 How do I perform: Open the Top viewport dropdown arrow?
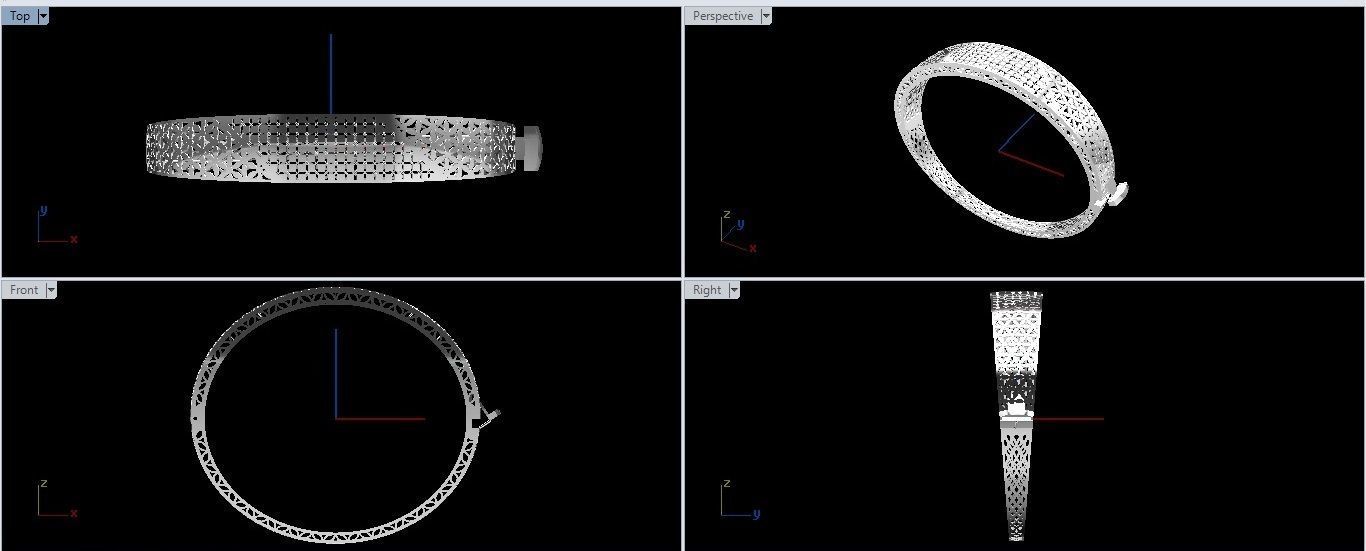[x=43, y=17]
